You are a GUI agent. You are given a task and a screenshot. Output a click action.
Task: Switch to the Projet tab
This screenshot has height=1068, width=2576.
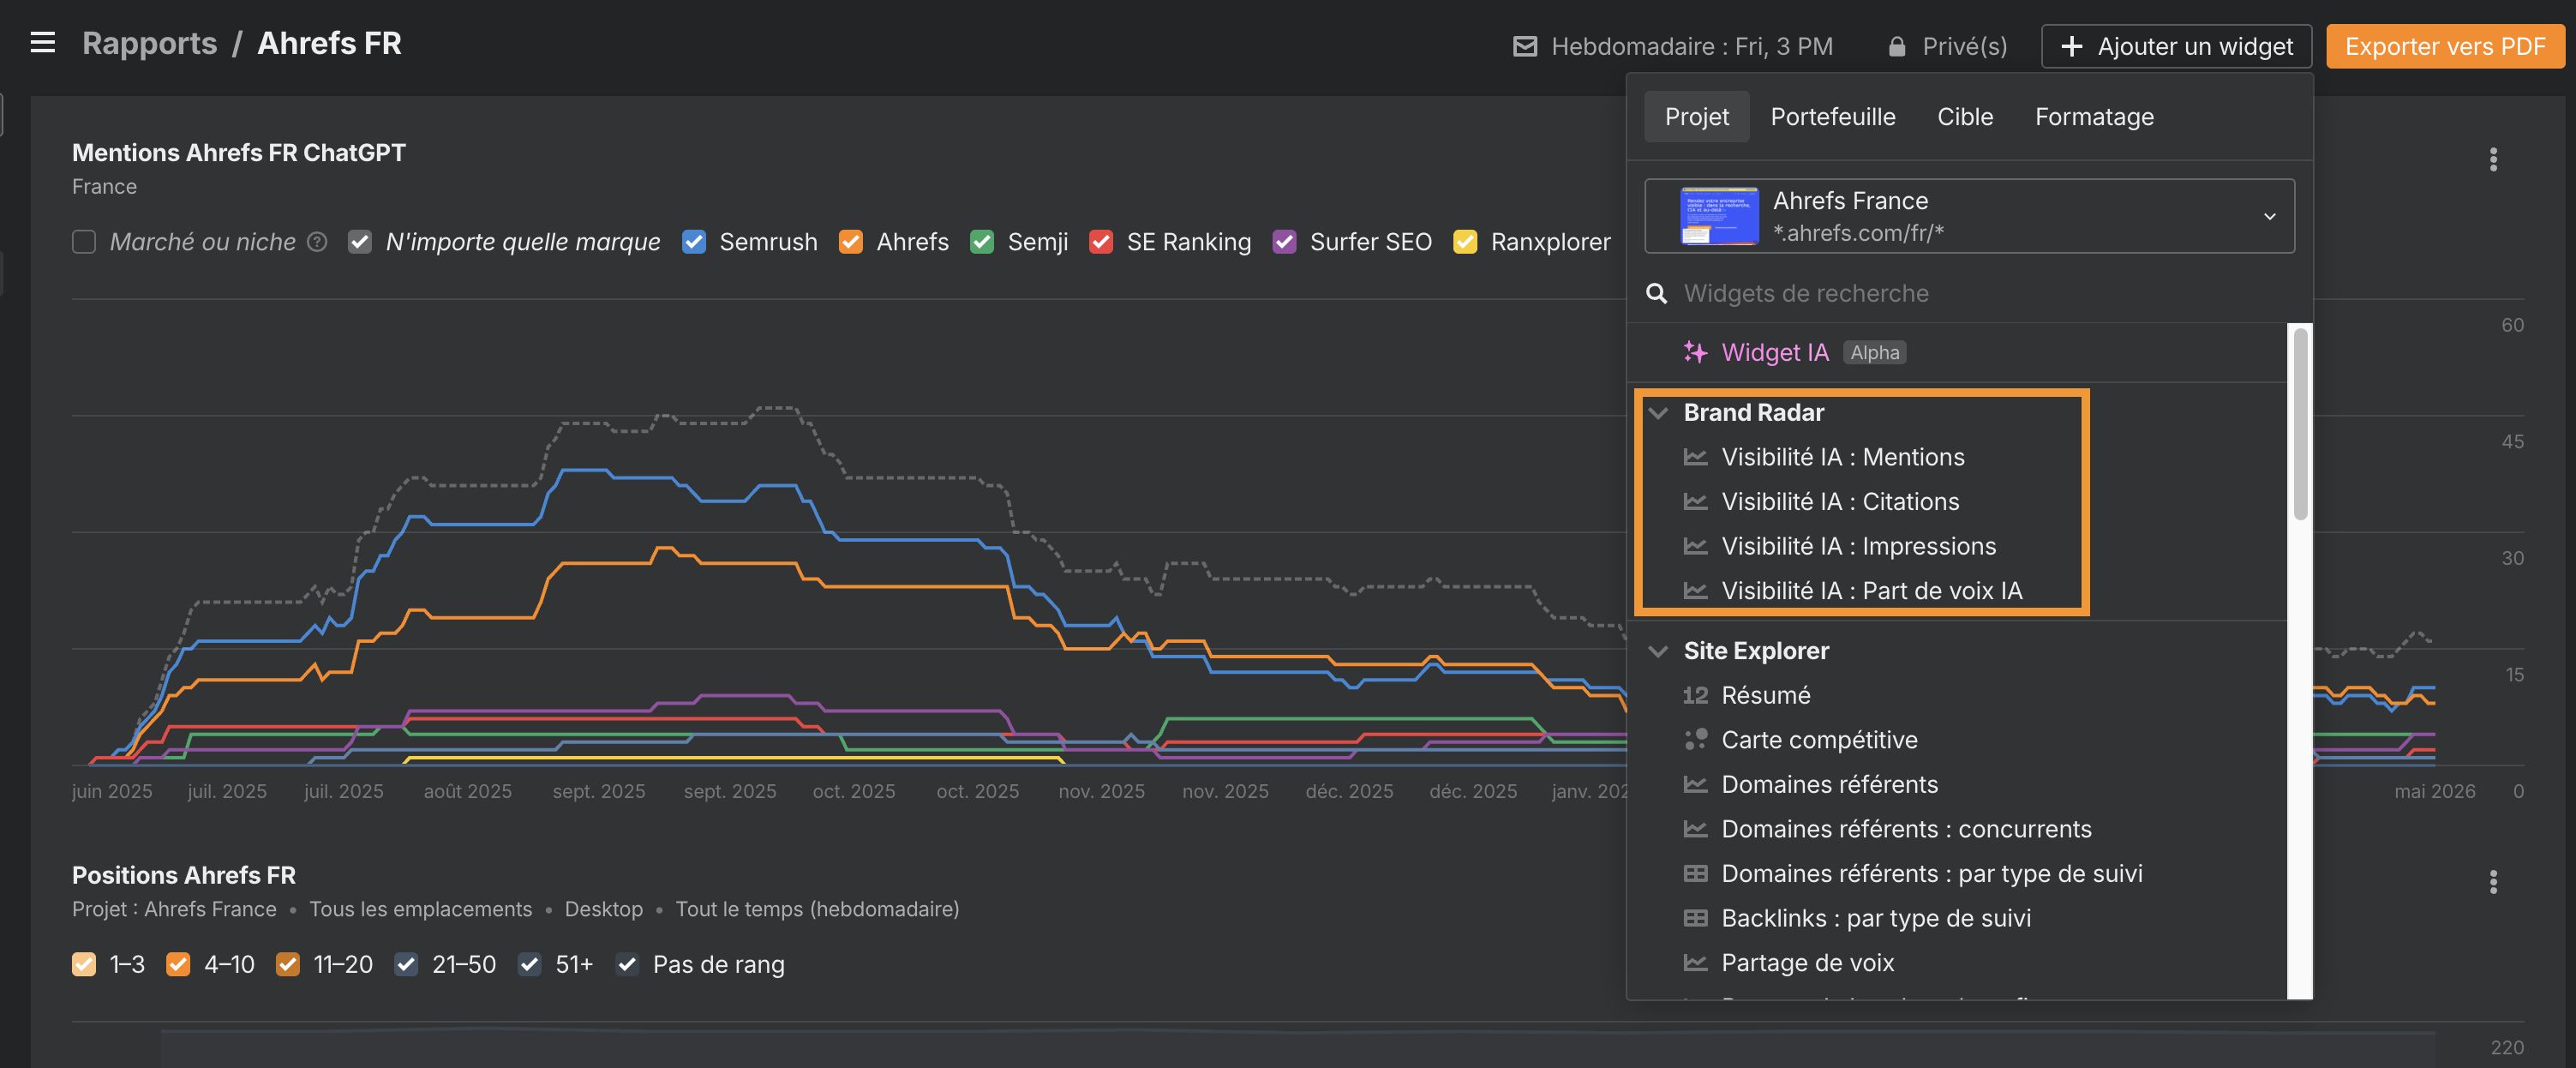tap(1696, 117)
